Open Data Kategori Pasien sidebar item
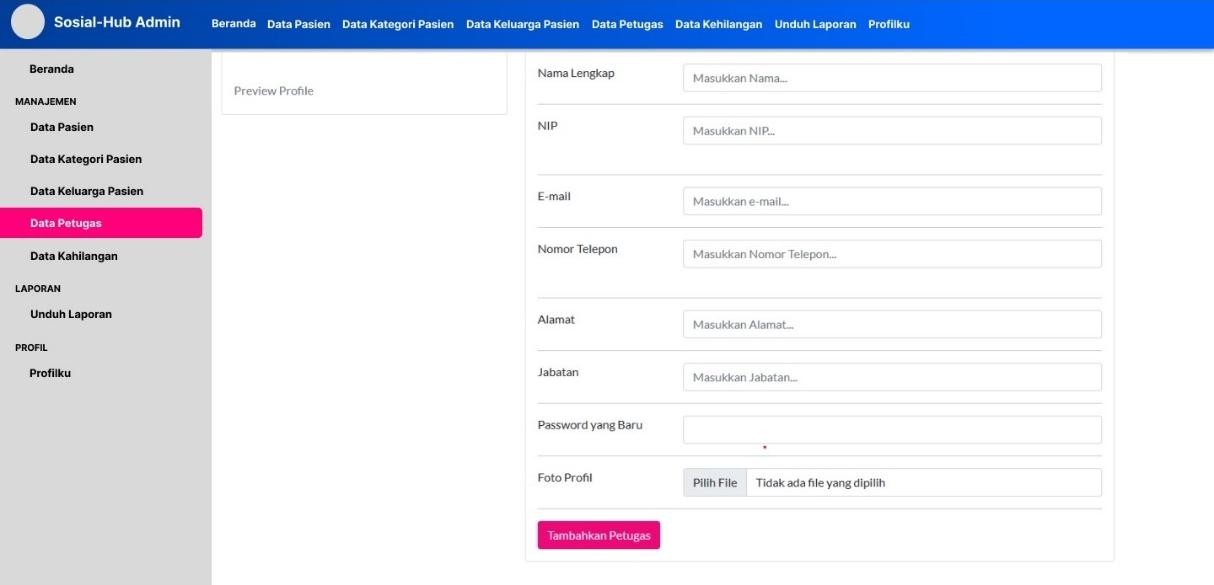The height and width of the screenshot is (585, 1214). 86,159
